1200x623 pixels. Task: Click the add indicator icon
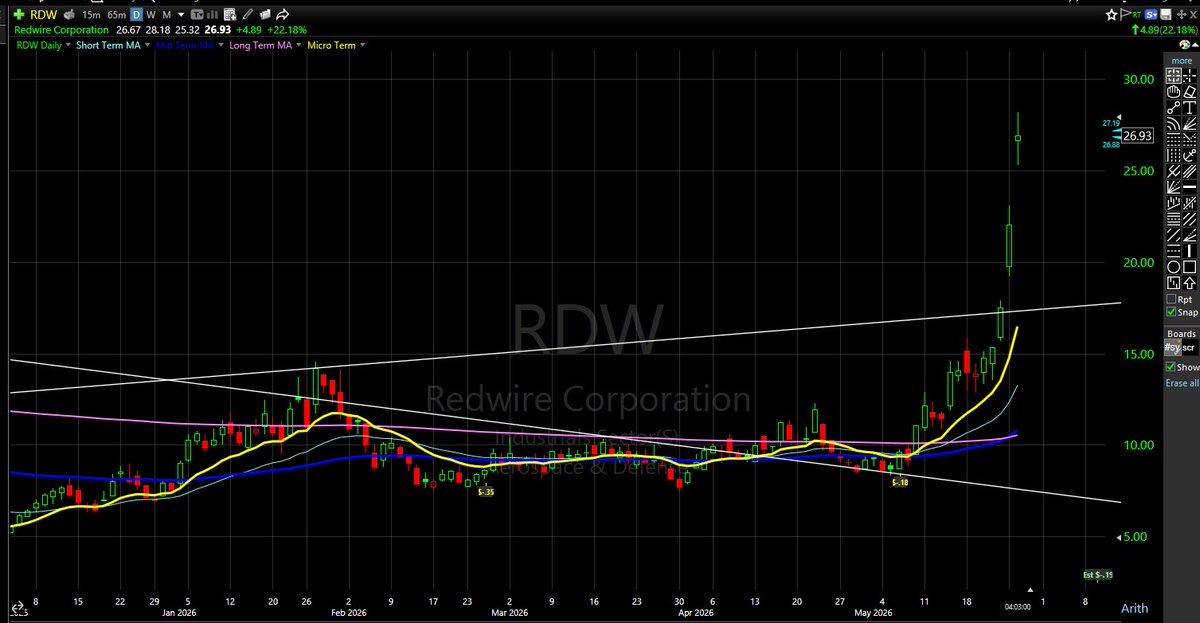point(230,15)
